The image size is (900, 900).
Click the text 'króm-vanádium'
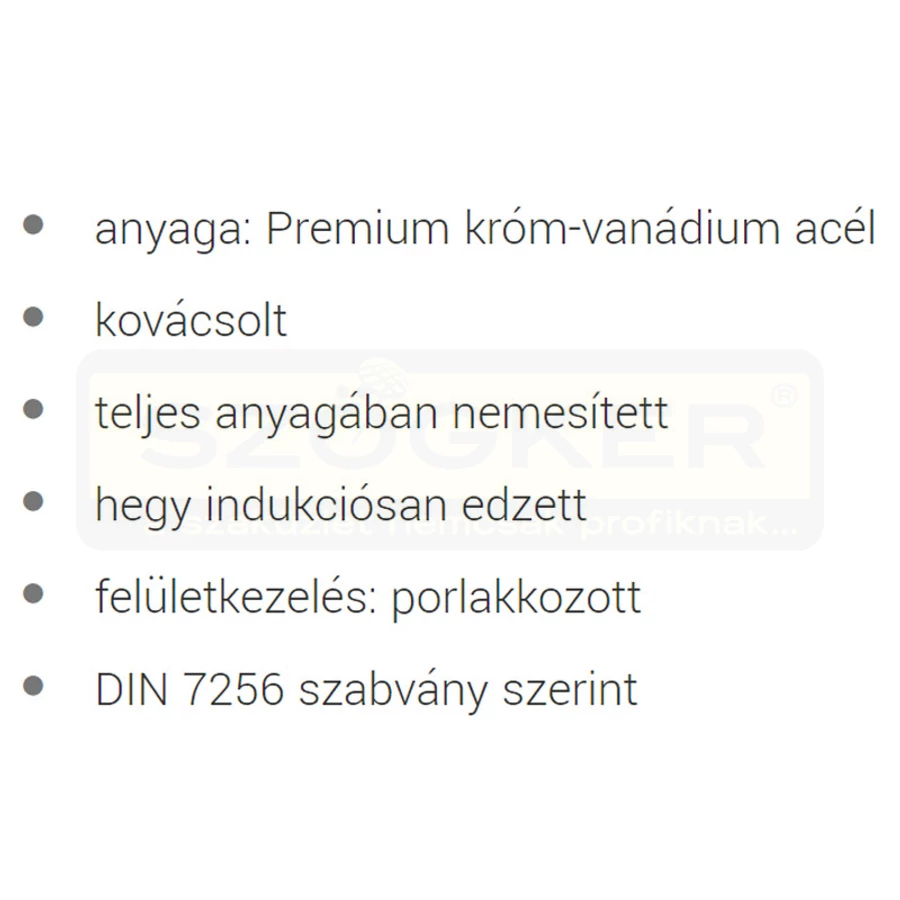[622, 227]
